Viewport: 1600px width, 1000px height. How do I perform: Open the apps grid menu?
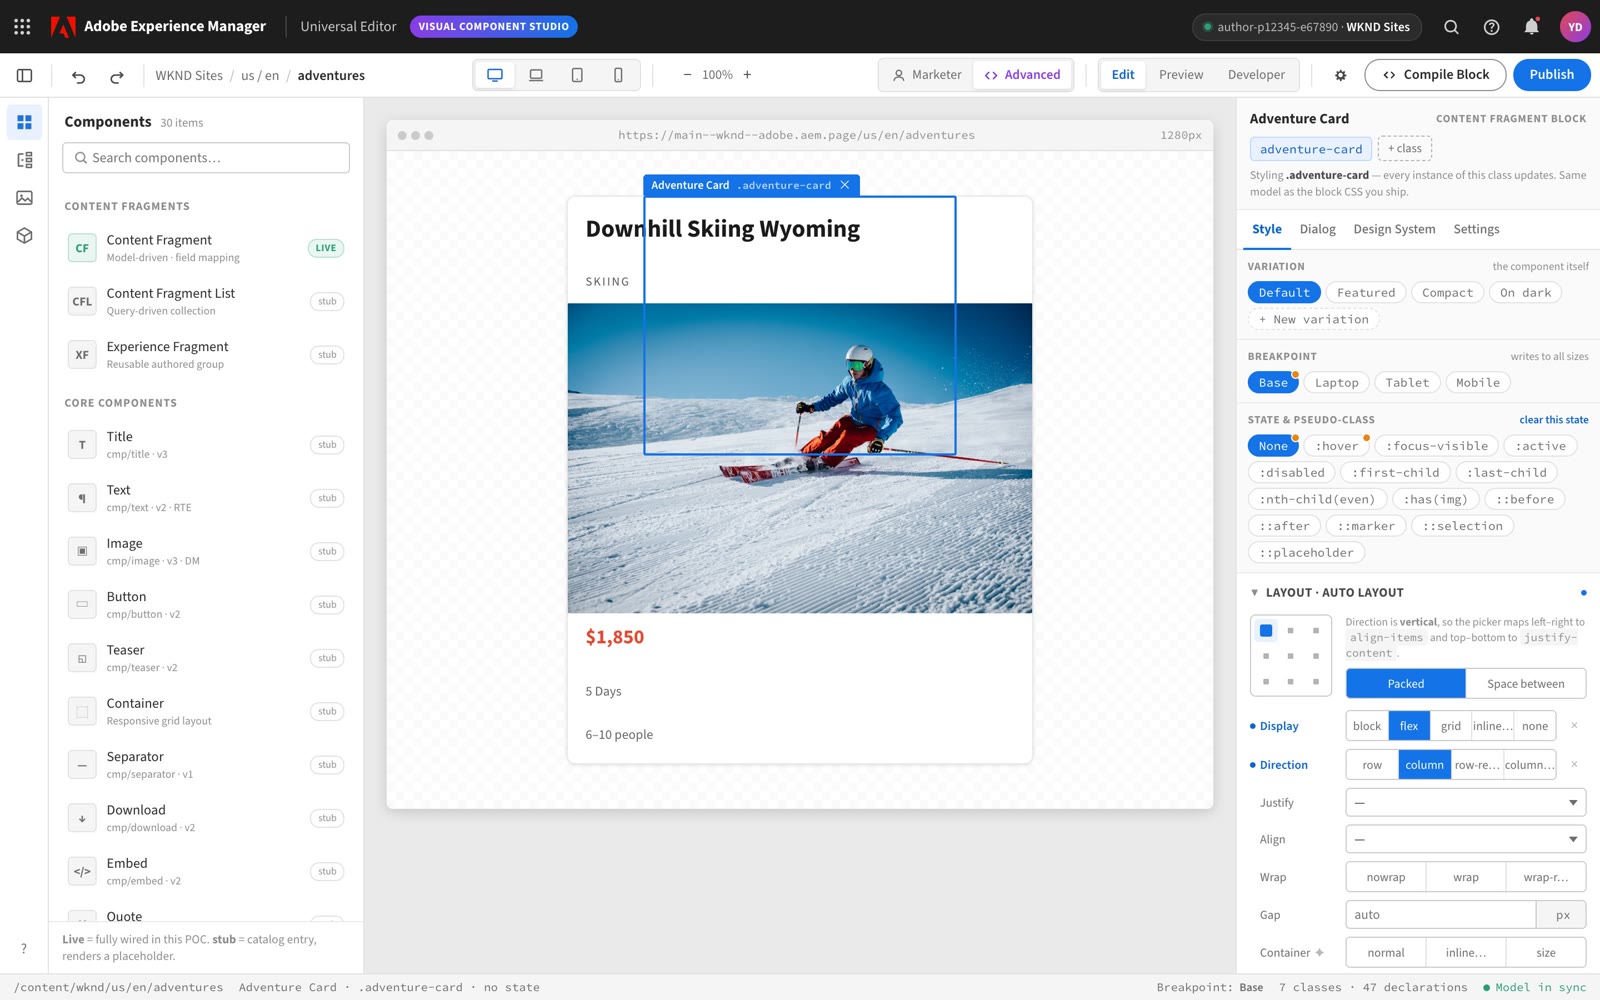(x=22, y=27)
